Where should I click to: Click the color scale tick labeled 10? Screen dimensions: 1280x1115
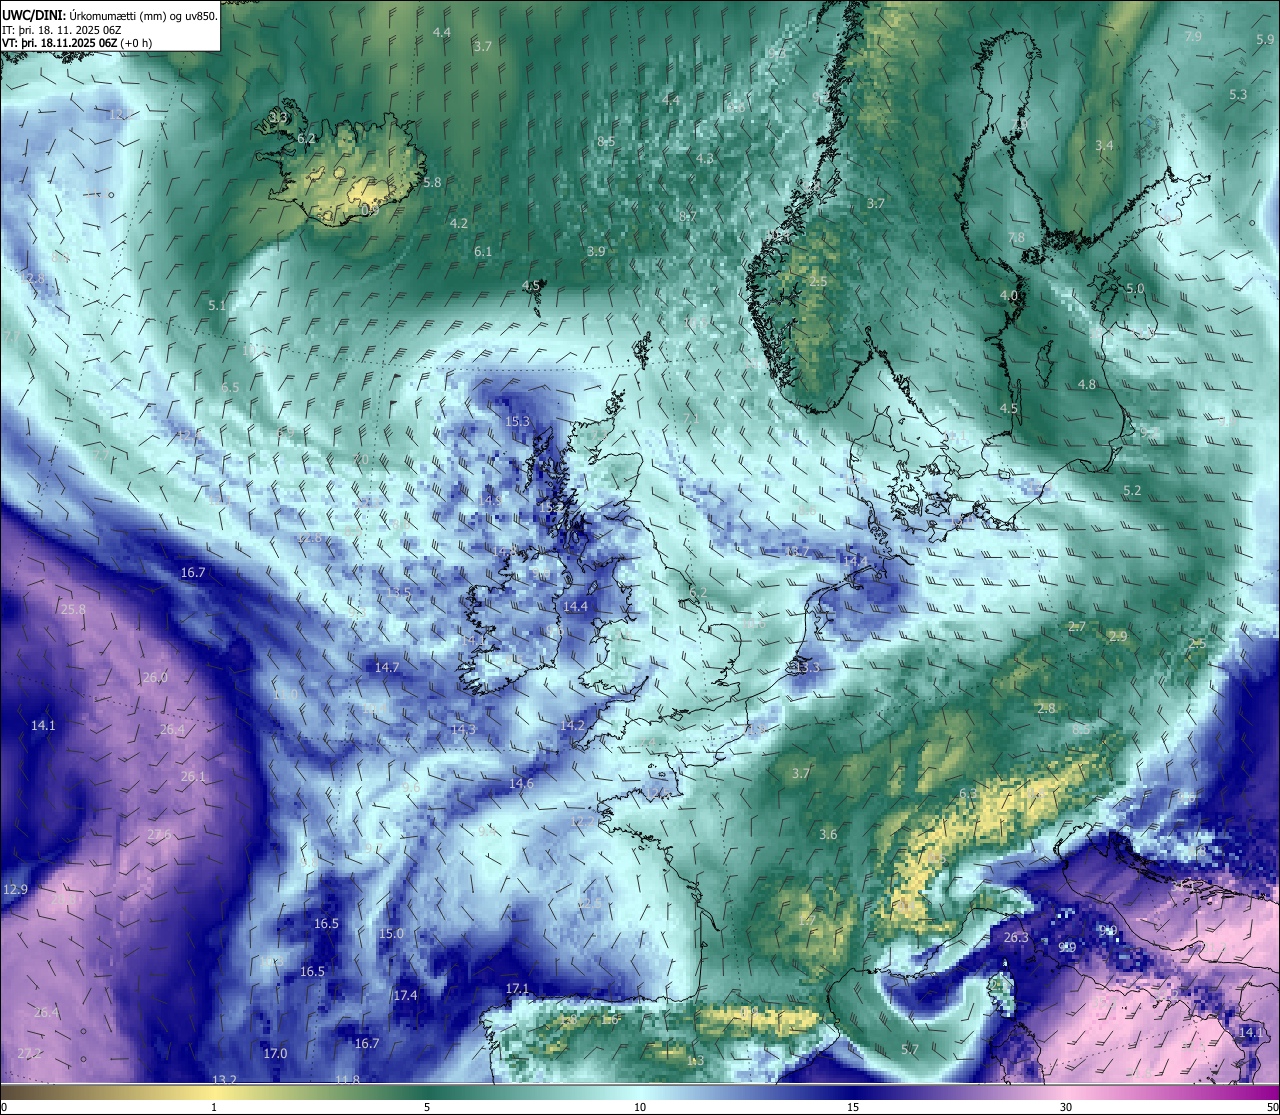[640, 1107]
